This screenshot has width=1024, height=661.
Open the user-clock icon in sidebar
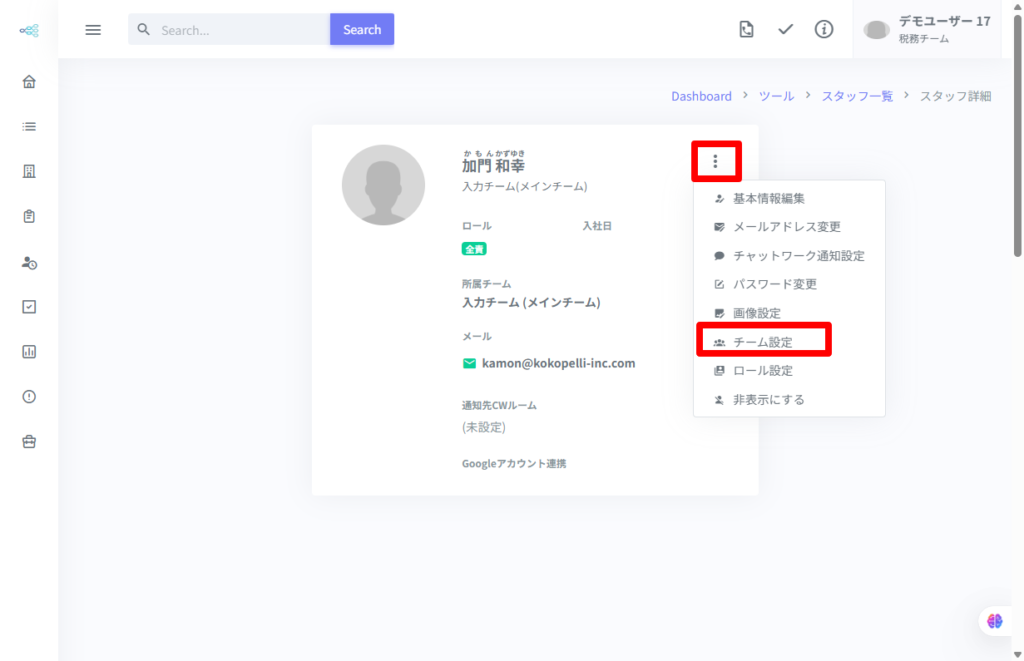pos(29,262)
